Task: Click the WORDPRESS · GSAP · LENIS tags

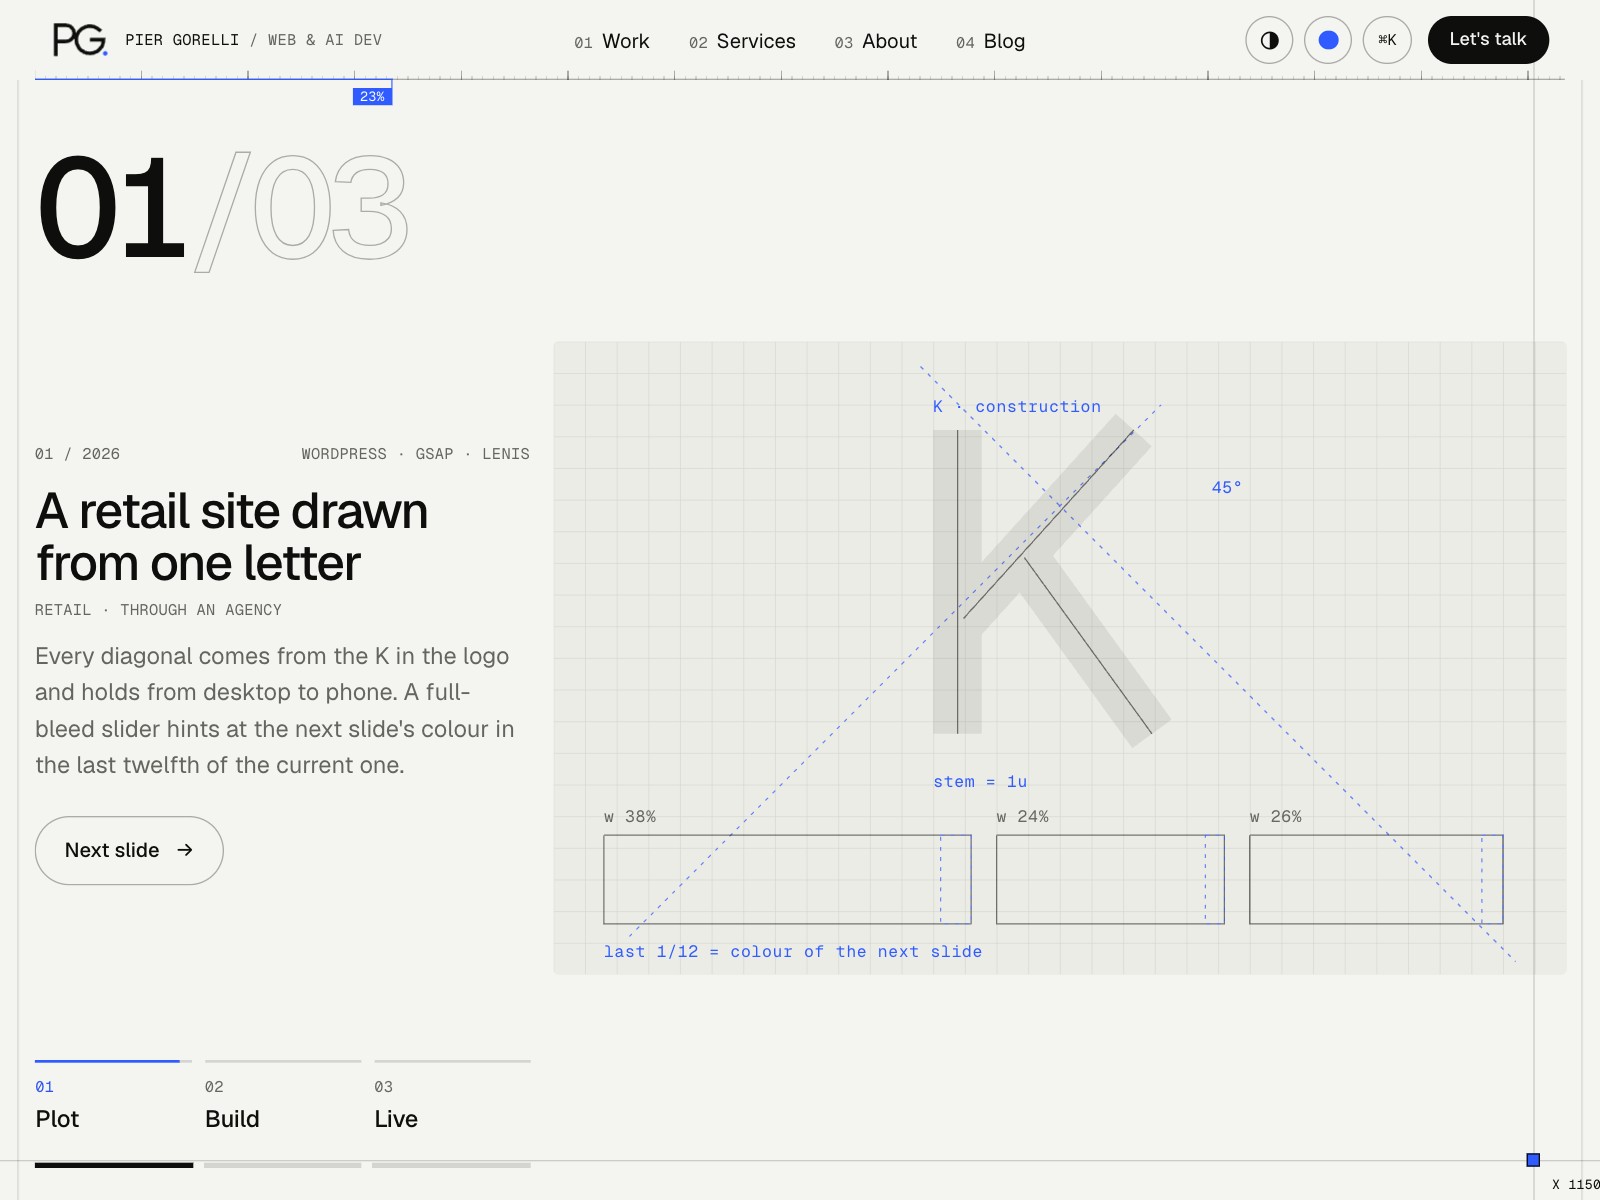Action: coord(415,454)
